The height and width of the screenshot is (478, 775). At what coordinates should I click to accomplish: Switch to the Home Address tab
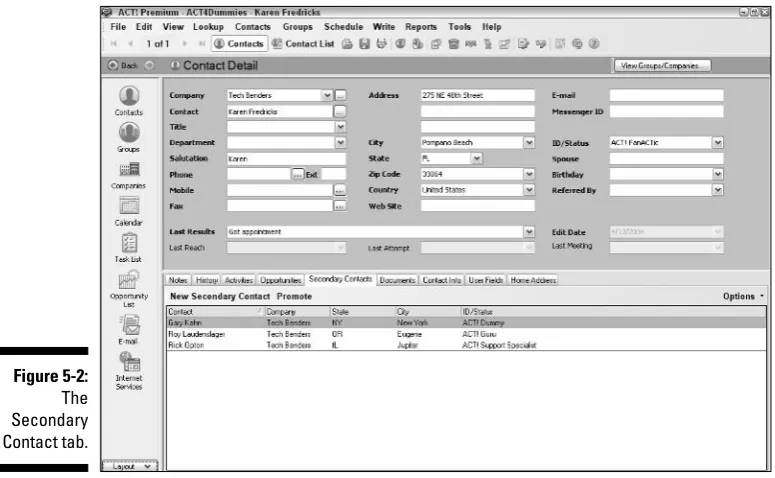click(533, 280)
